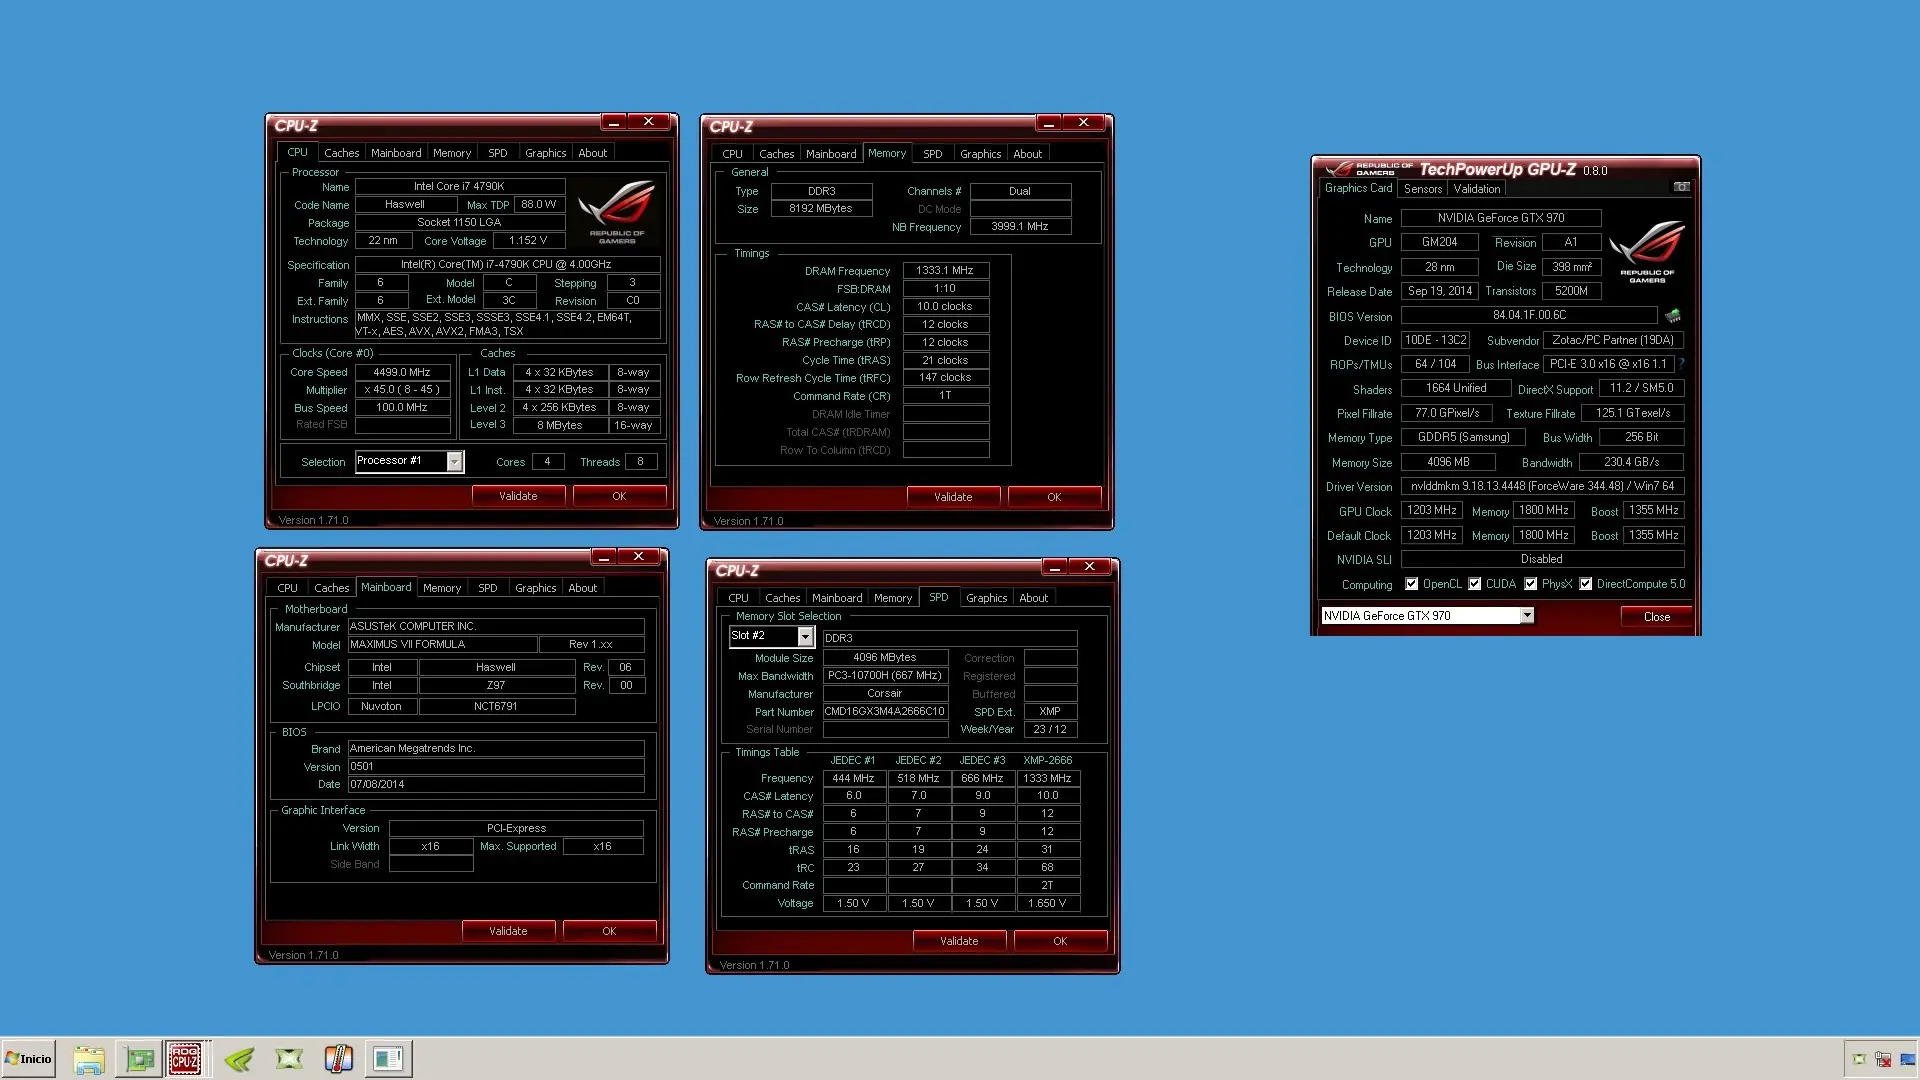The width and height of the screenshot is (1920, 1080).
Task: Open the file explorer taskbar icon
Action: (89, 1059)
